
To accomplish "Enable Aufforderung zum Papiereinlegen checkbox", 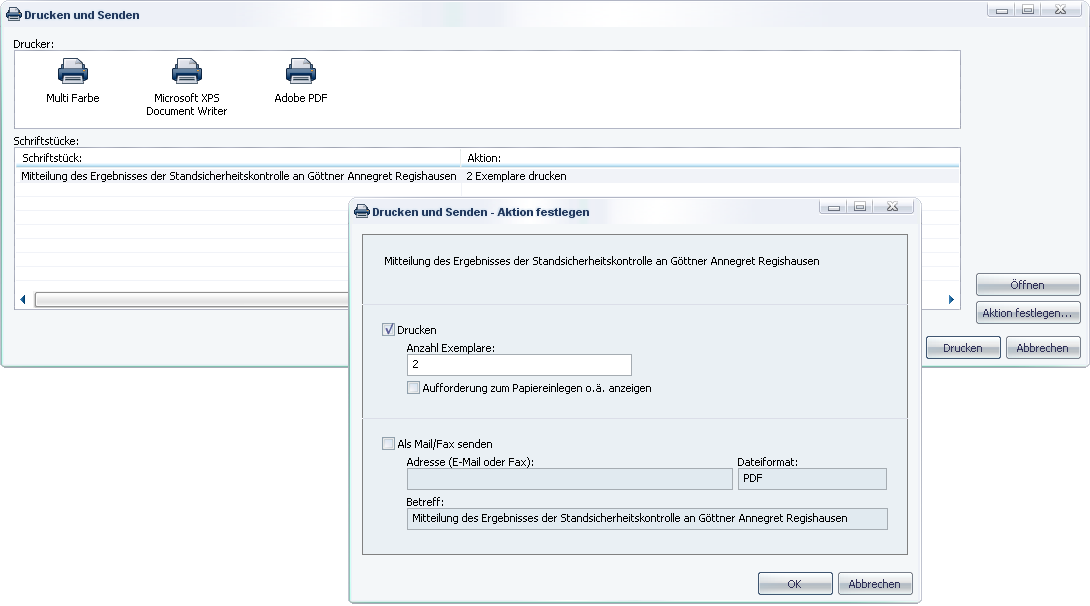I will [413, 388].
